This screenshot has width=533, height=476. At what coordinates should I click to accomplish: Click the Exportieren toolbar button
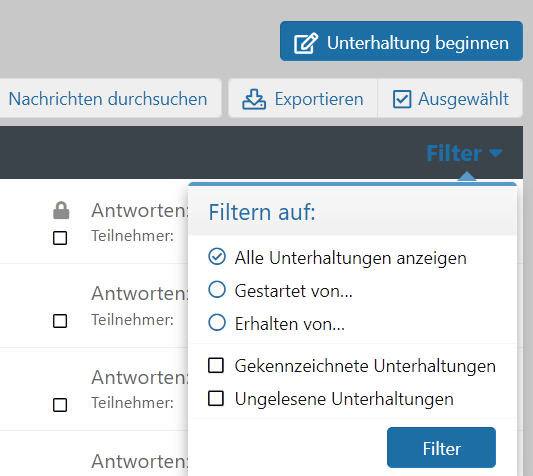pyautogui.click(x=303, y=98)
